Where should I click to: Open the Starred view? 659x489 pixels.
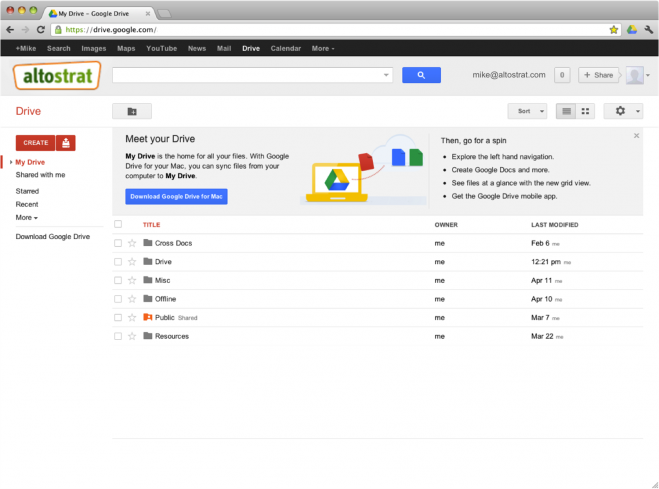pyautogui.click(x=27, y=191)
